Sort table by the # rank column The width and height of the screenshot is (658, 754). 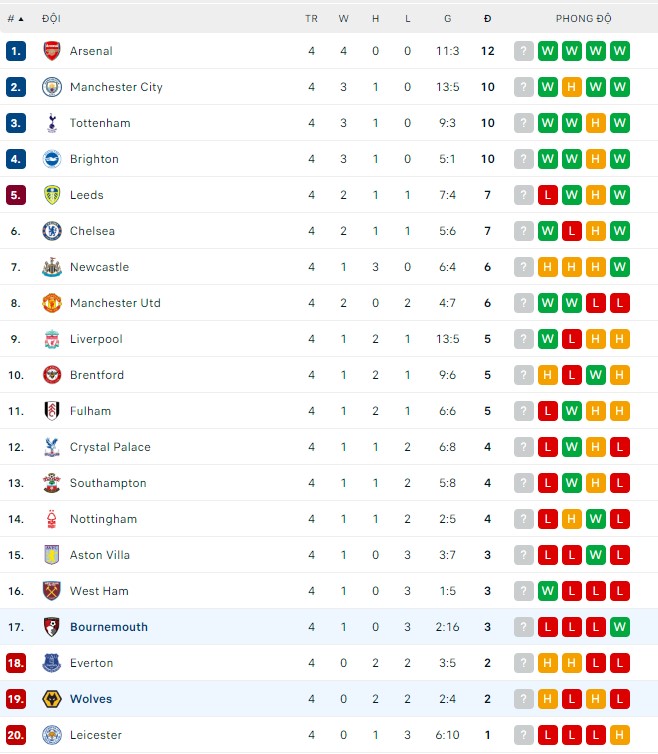[15, 19]
